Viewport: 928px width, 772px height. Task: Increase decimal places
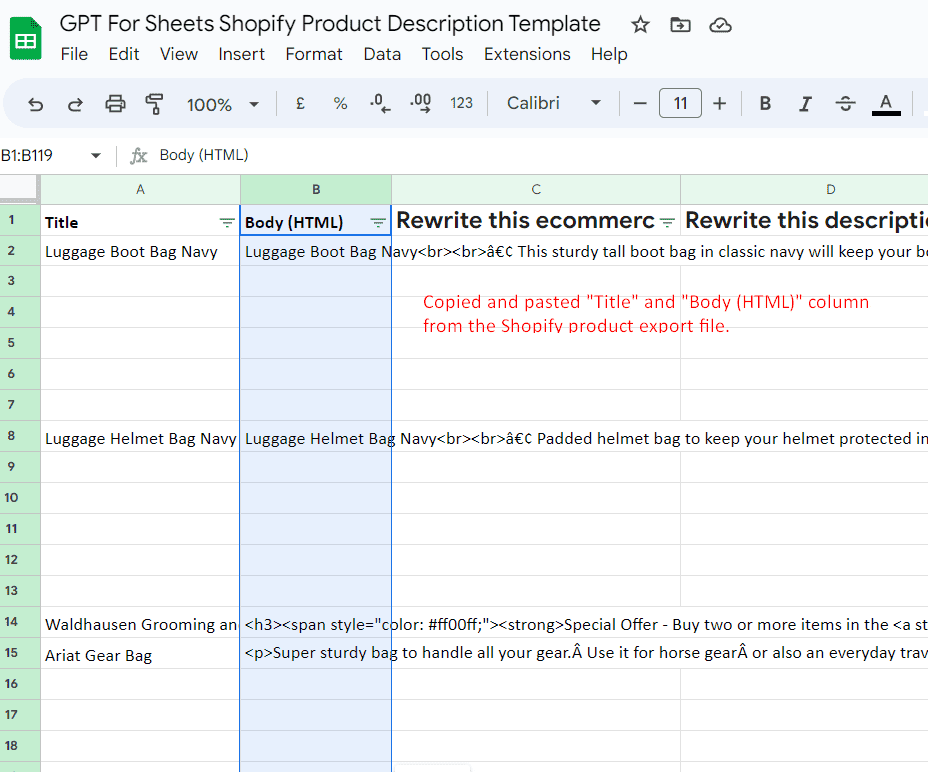tap(420, 104)
